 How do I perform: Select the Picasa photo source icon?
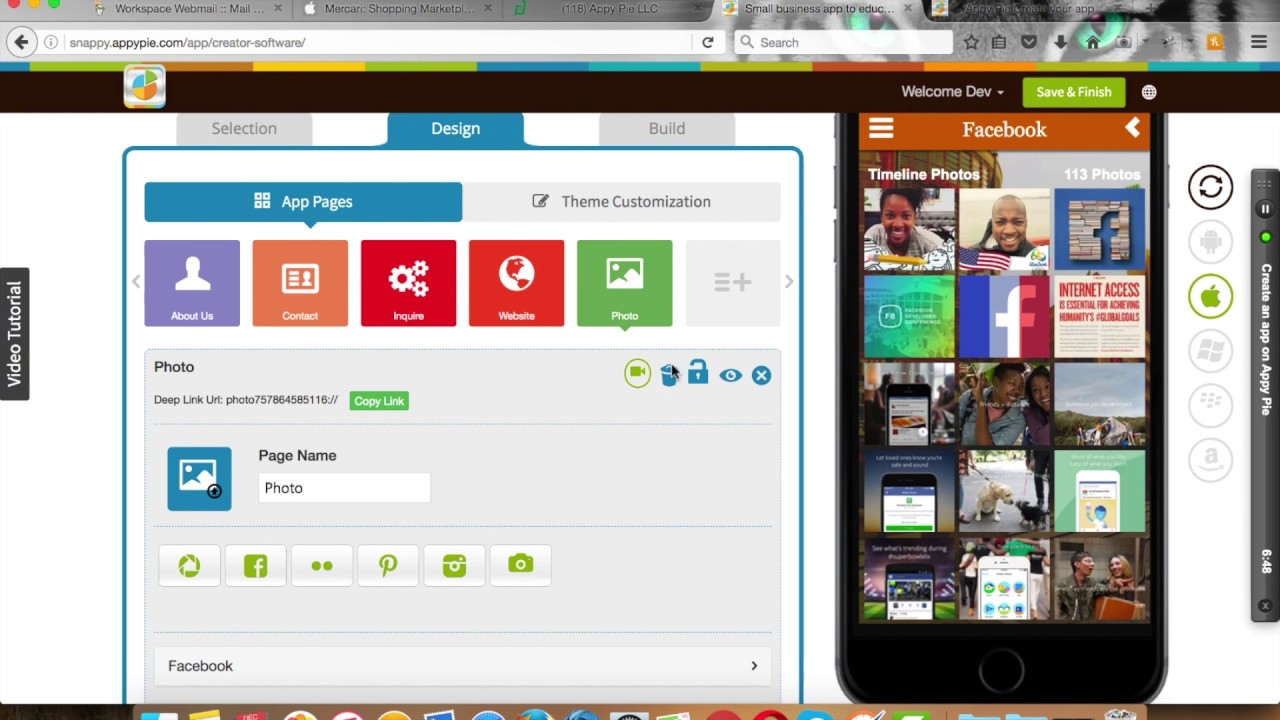click(189, 566)
